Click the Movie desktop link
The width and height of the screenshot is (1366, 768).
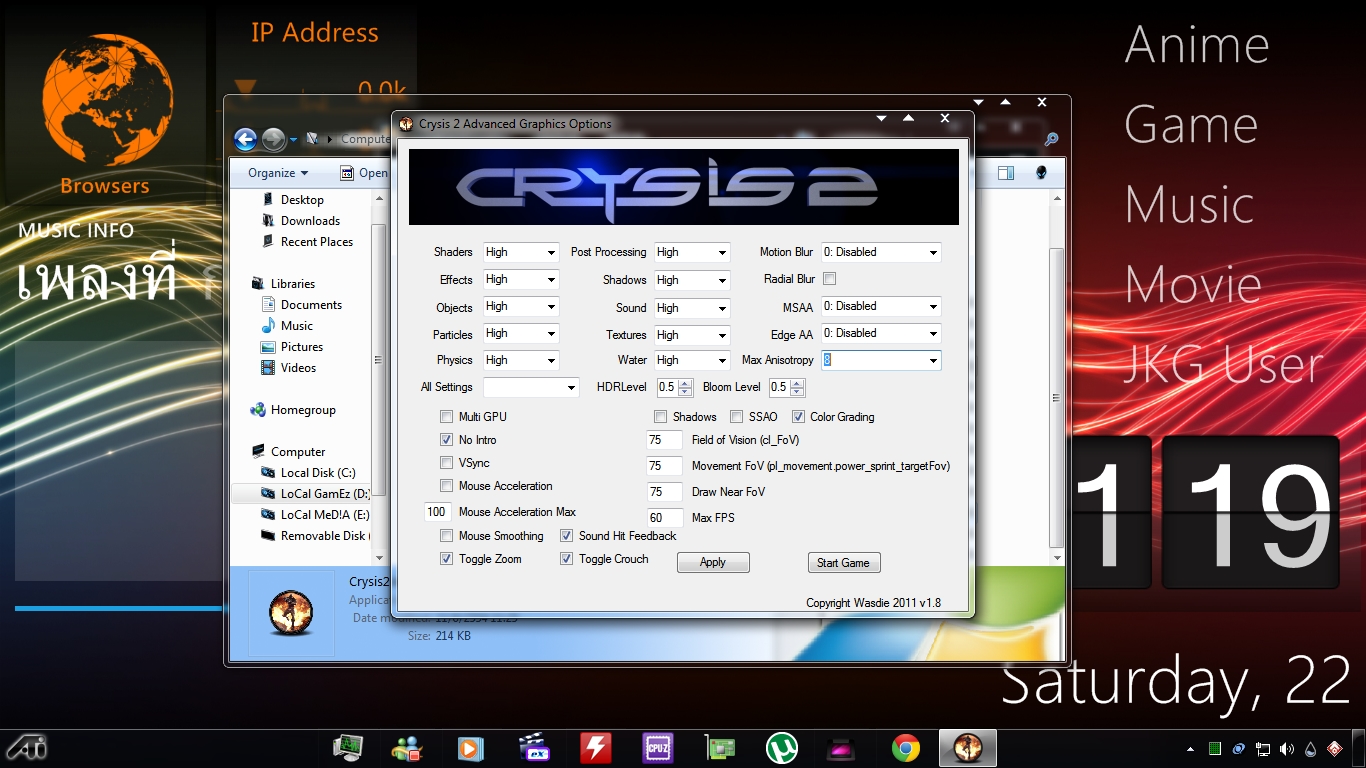[x=1193, y=285]
